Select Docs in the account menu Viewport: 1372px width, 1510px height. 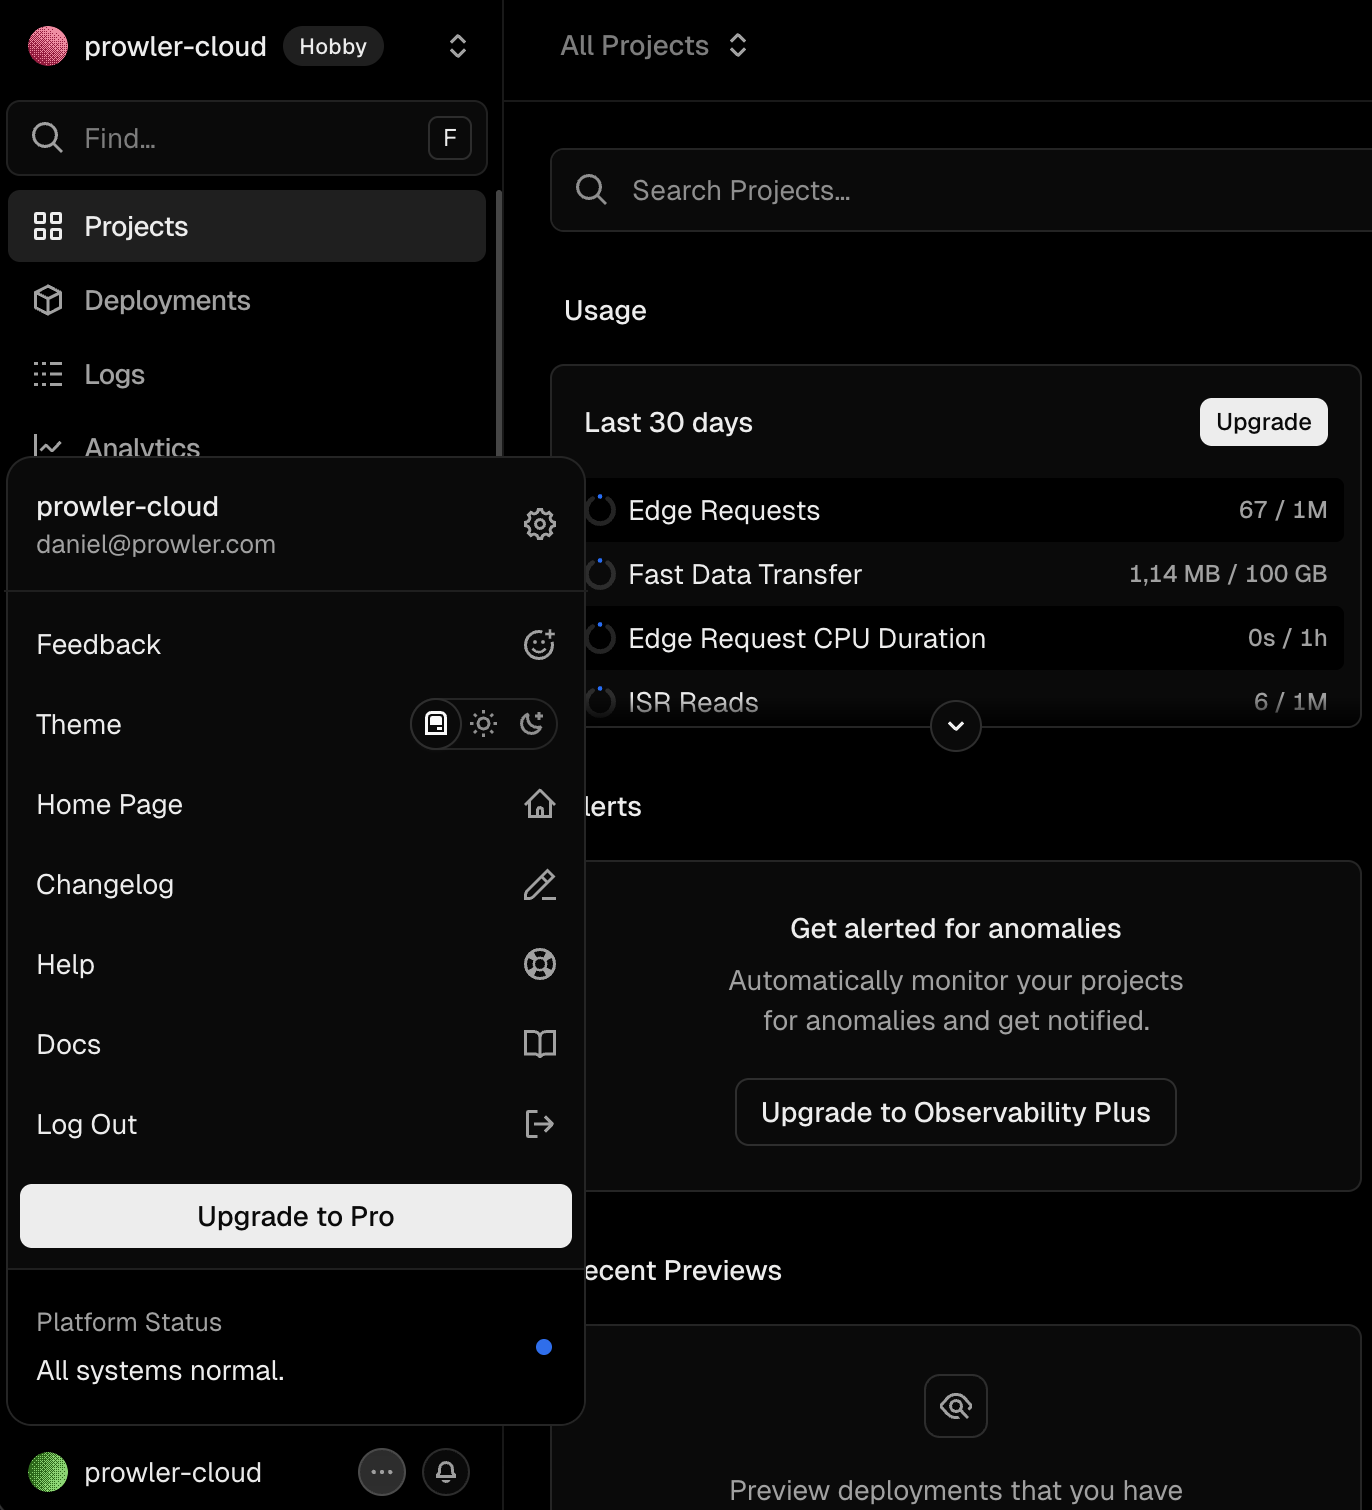296,1044
